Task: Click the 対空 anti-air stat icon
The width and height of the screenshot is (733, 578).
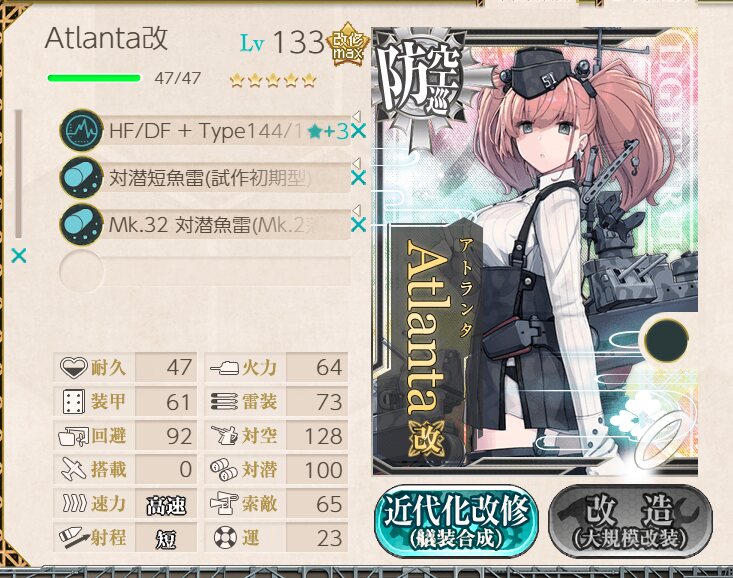Action: click(x=223, y=435)
